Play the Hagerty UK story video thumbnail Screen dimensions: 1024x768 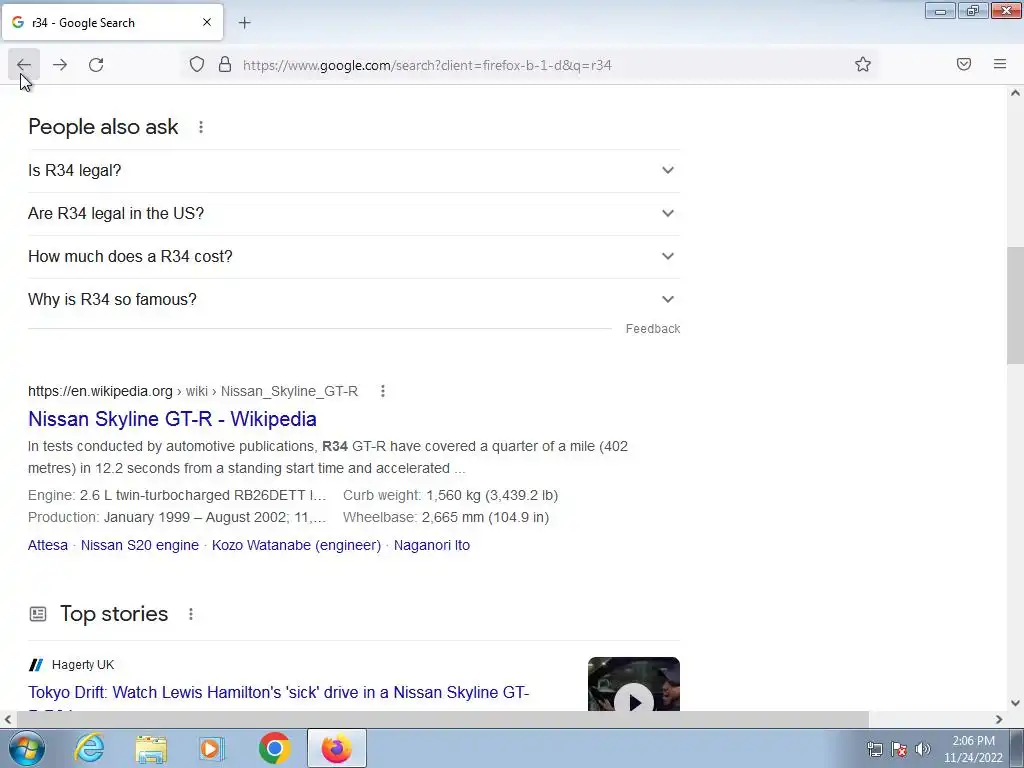(x=633, y=684)
